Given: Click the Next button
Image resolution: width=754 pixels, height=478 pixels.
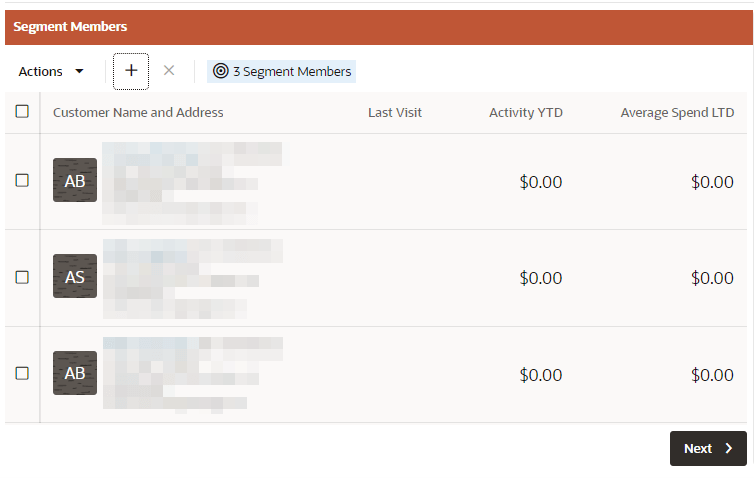Looking at the screenshot, I should 708,448.
